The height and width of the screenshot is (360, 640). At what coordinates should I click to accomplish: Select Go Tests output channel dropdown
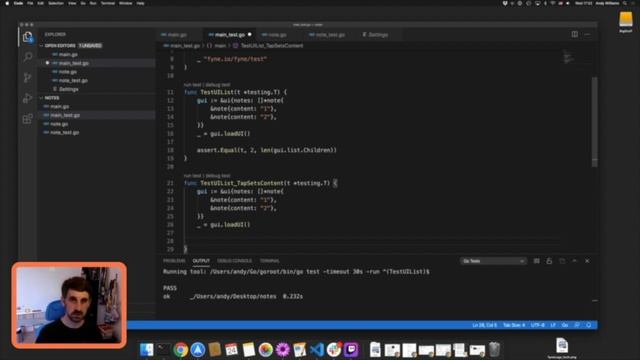[493, 261]
